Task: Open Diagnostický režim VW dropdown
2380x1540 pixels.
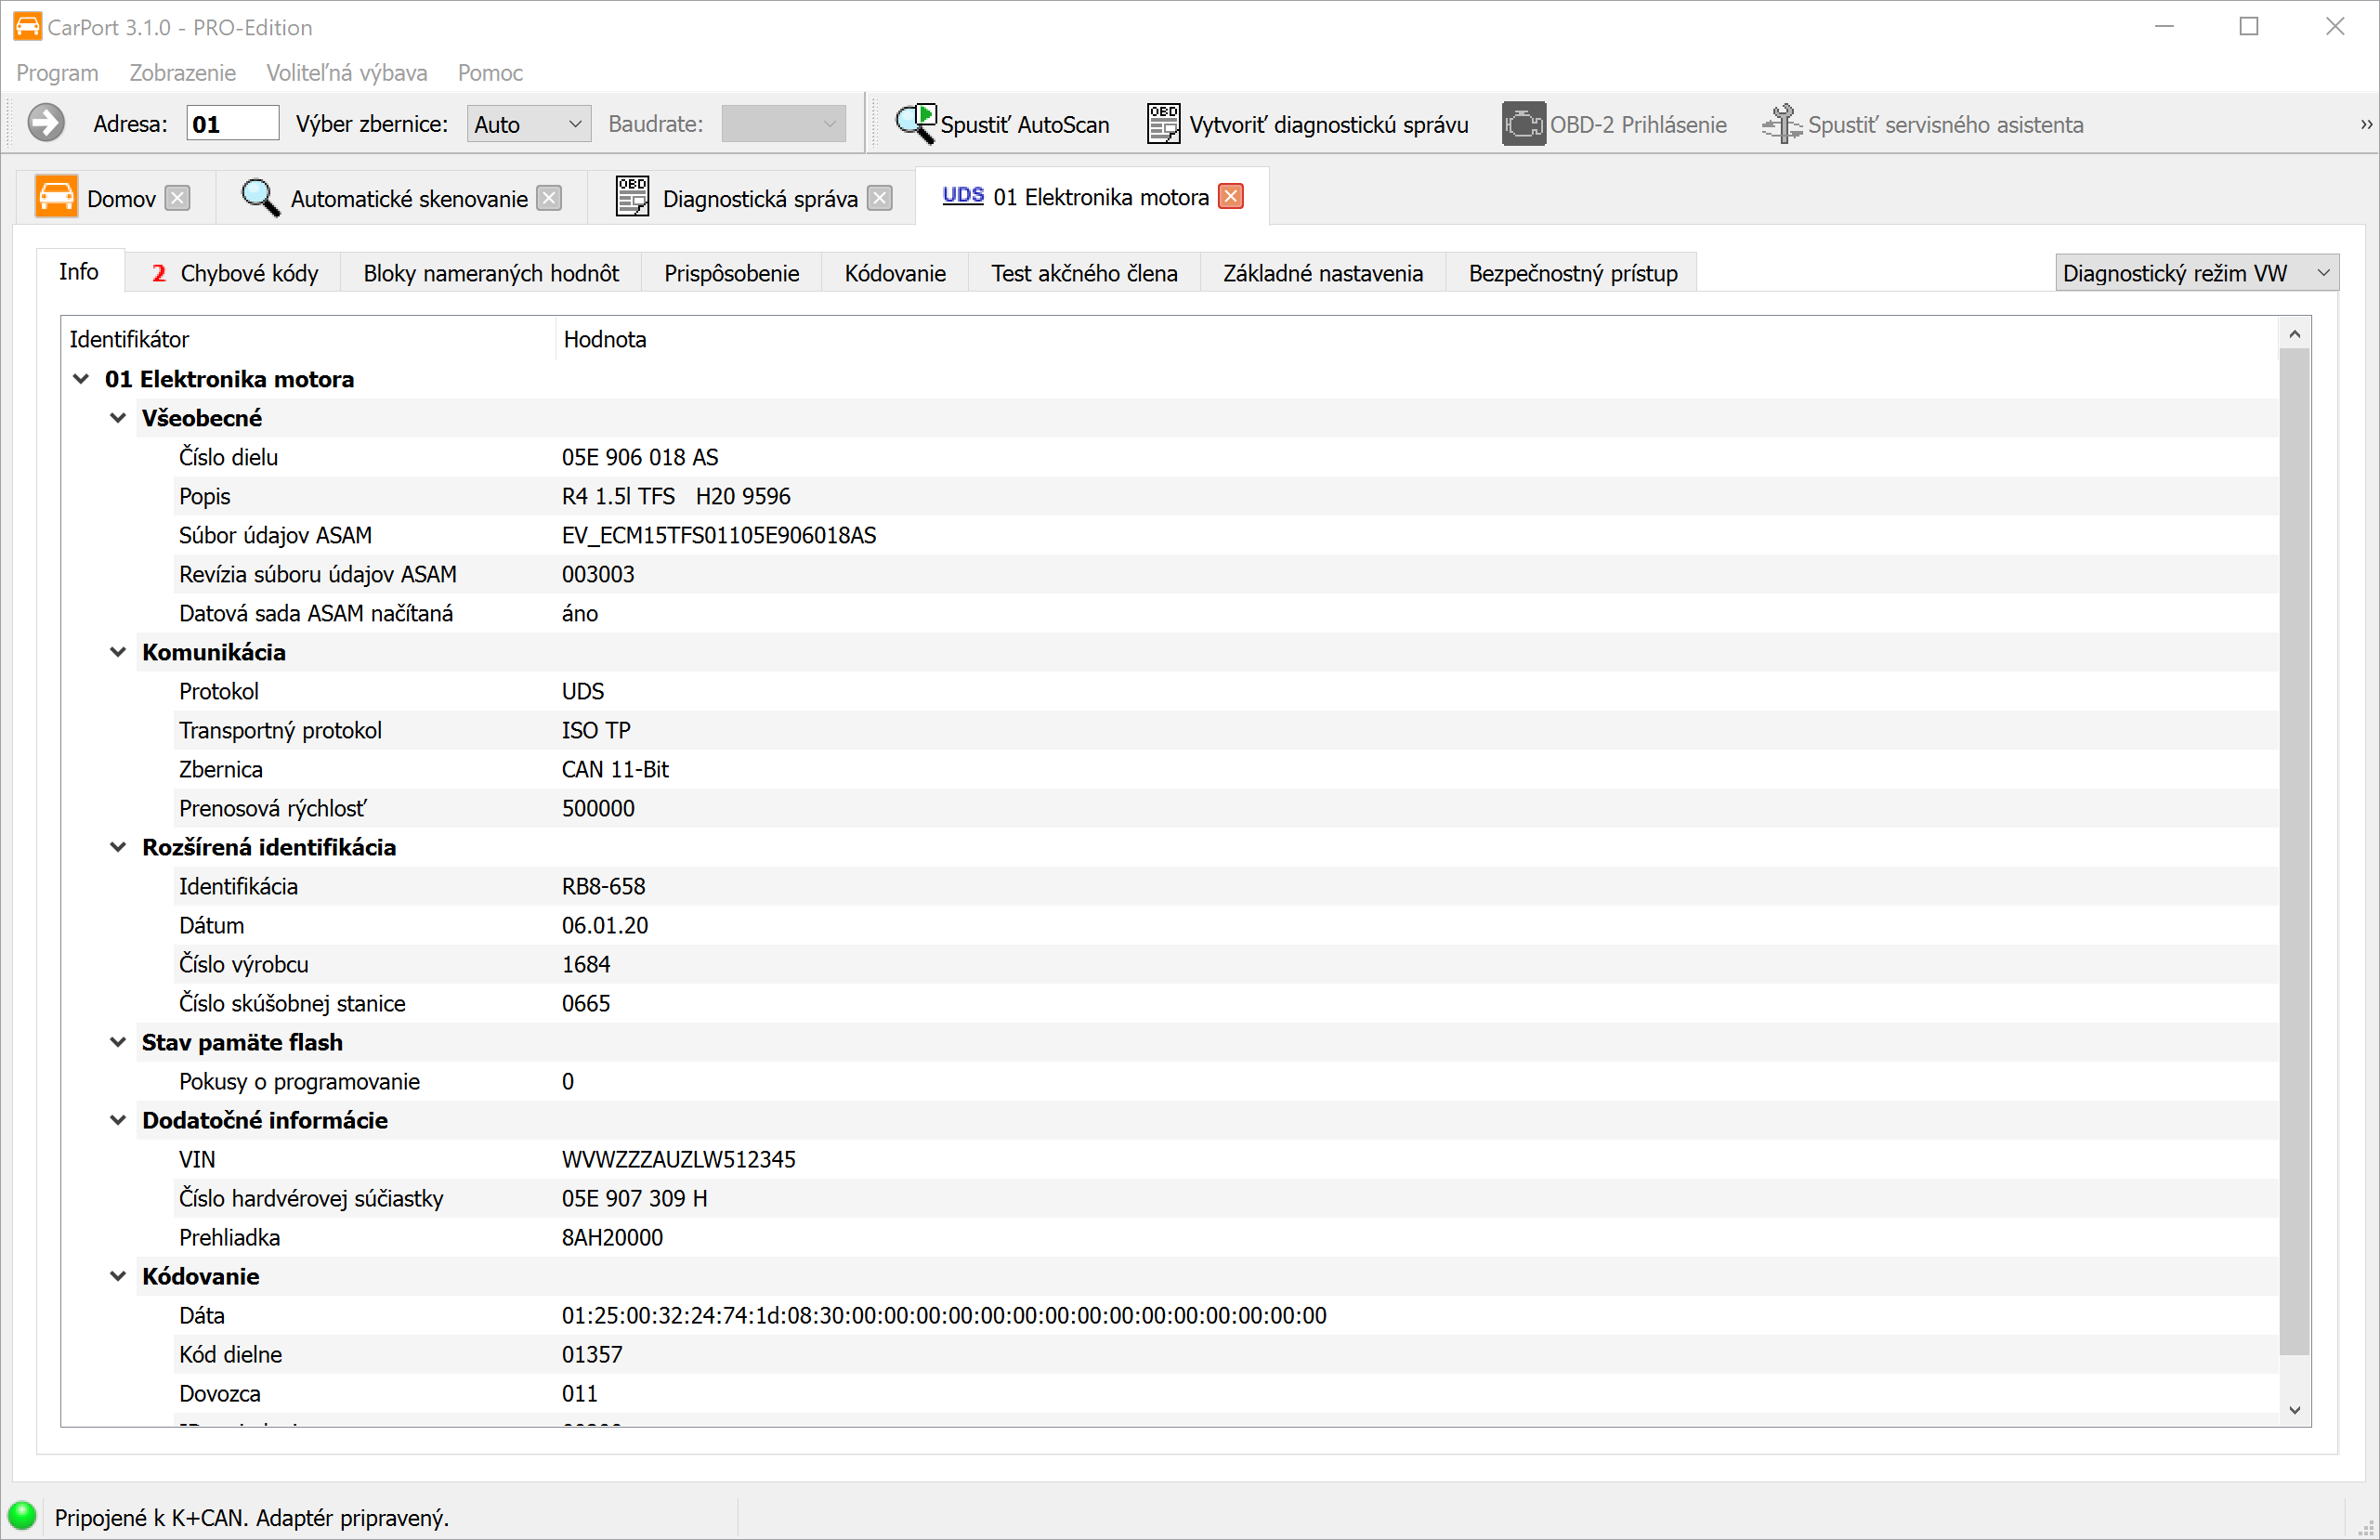Action: [2196, 273]
